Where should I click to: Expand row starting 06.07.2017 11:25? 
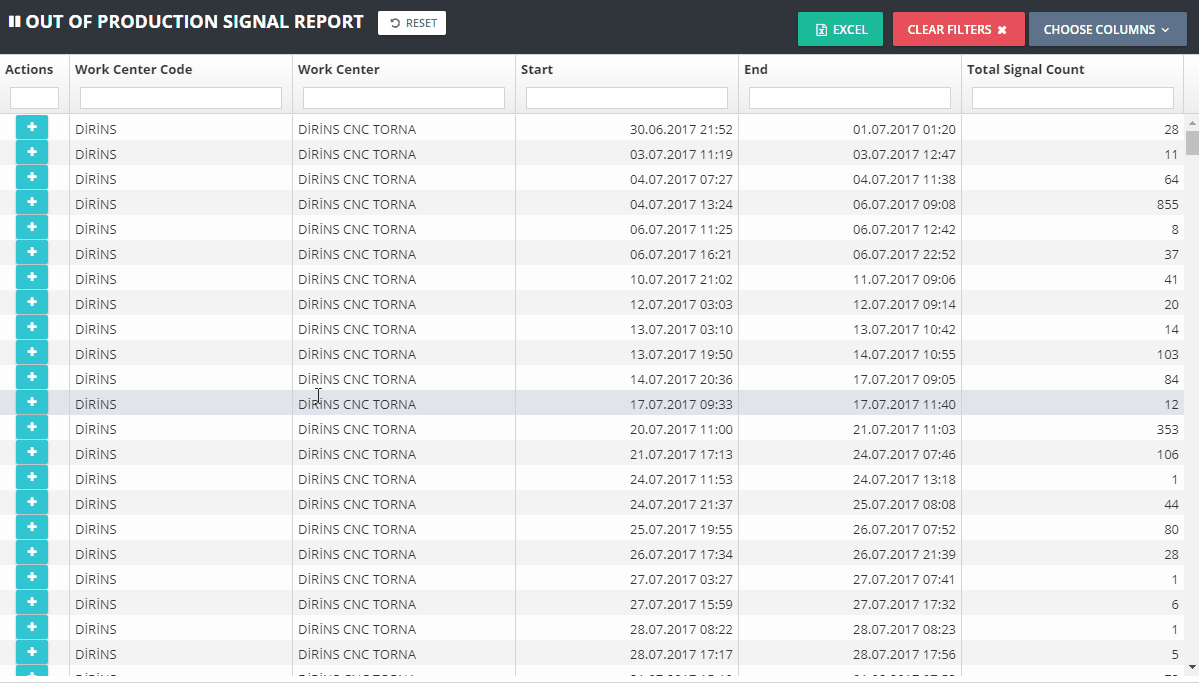[32, 227]
